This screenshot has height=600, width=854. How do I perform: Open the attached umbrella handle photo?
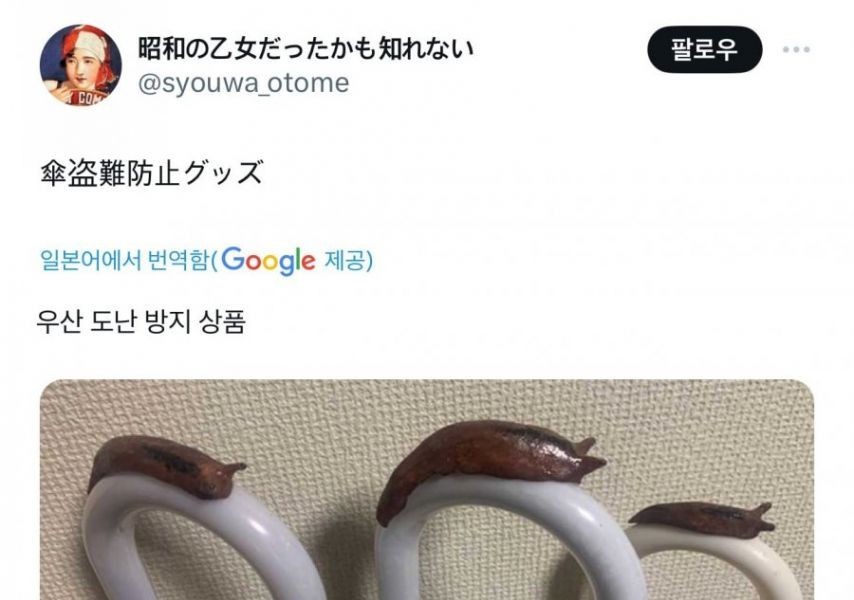427,489
